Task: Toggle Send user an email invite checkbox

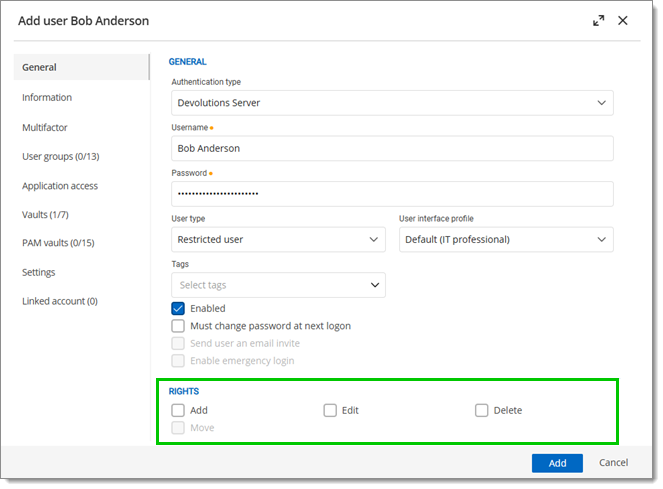Action: click(178, 343)
